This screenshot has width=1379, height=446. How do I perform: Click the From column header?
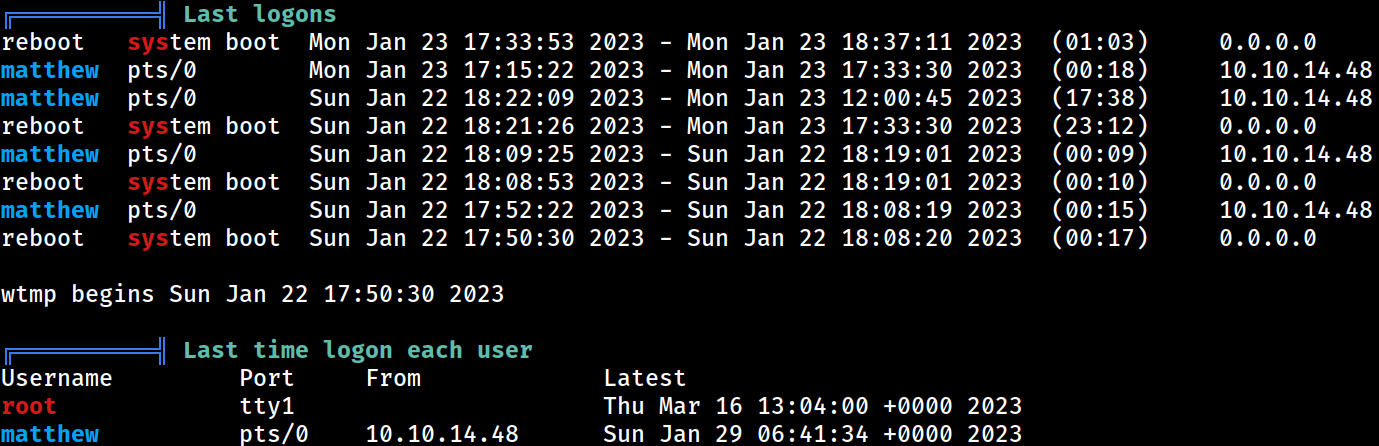point(393,378)
